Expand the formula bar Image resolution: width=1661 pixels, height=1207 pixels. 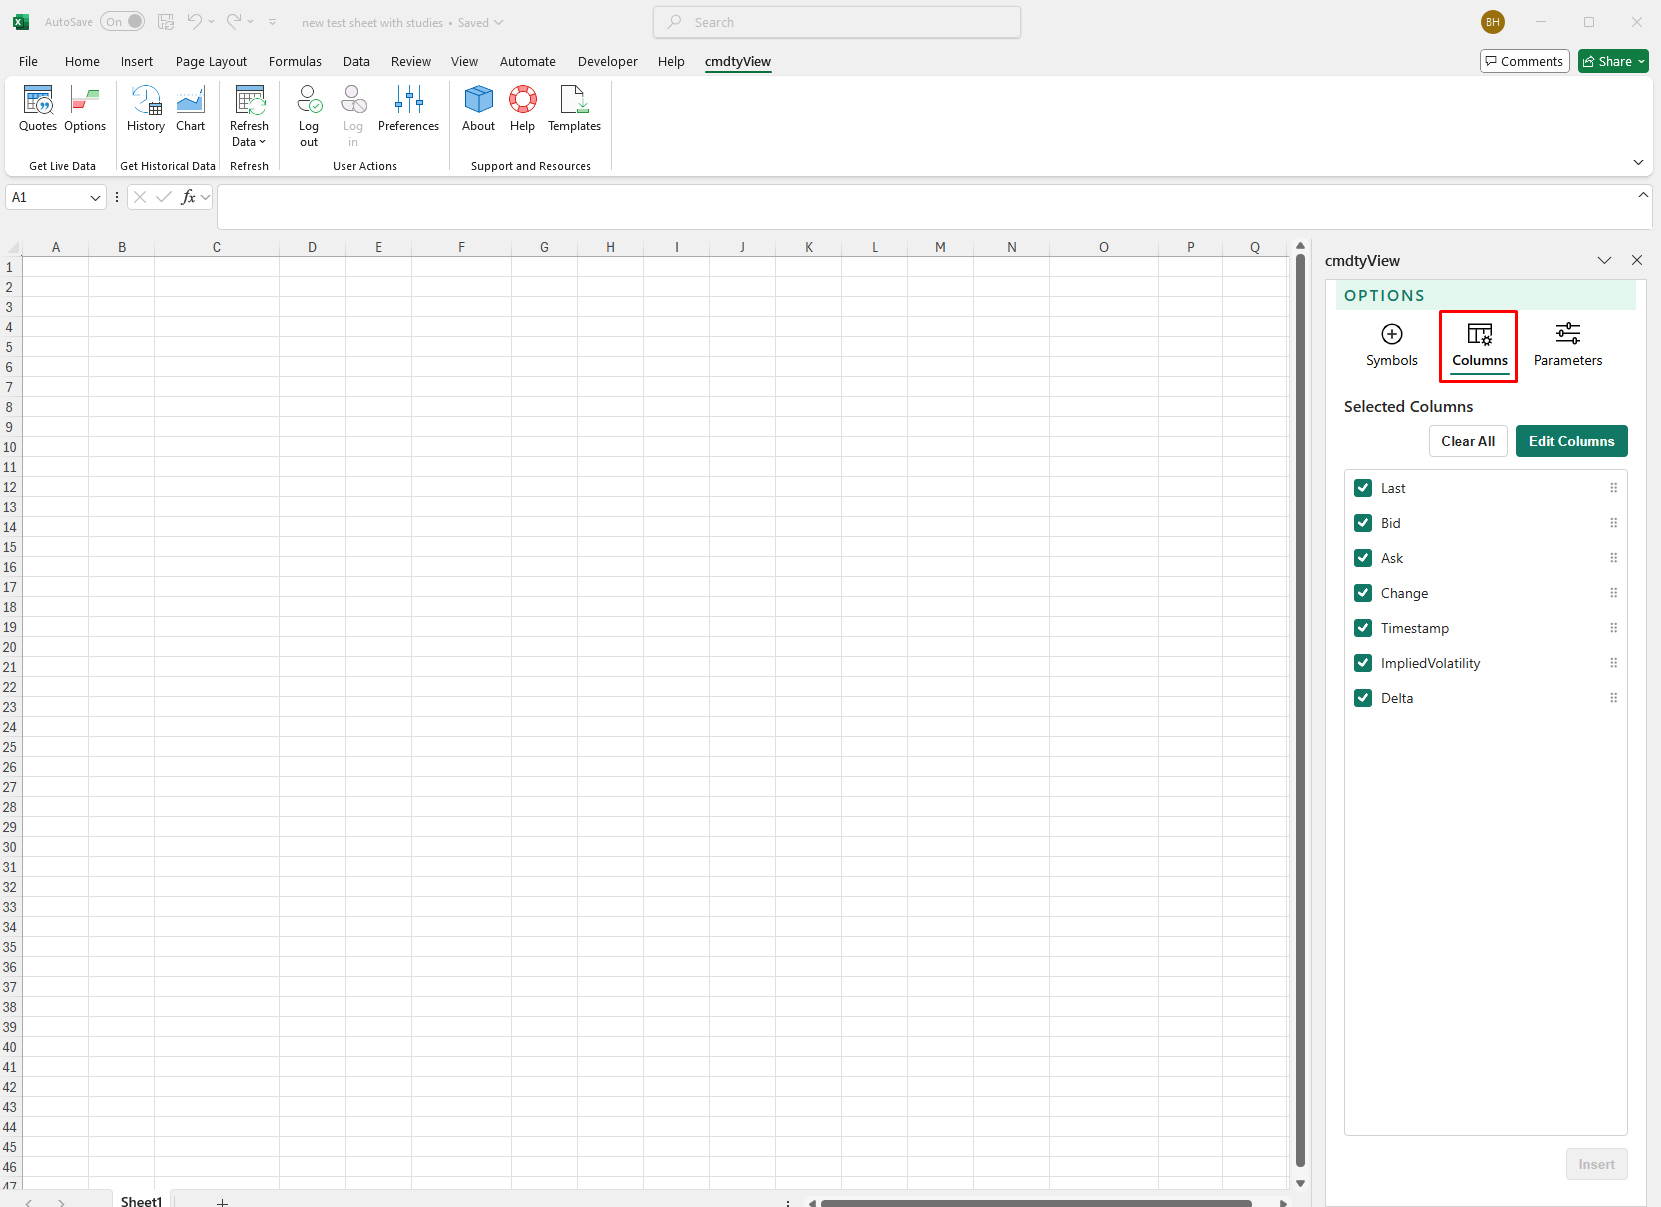click(1643, 196)
